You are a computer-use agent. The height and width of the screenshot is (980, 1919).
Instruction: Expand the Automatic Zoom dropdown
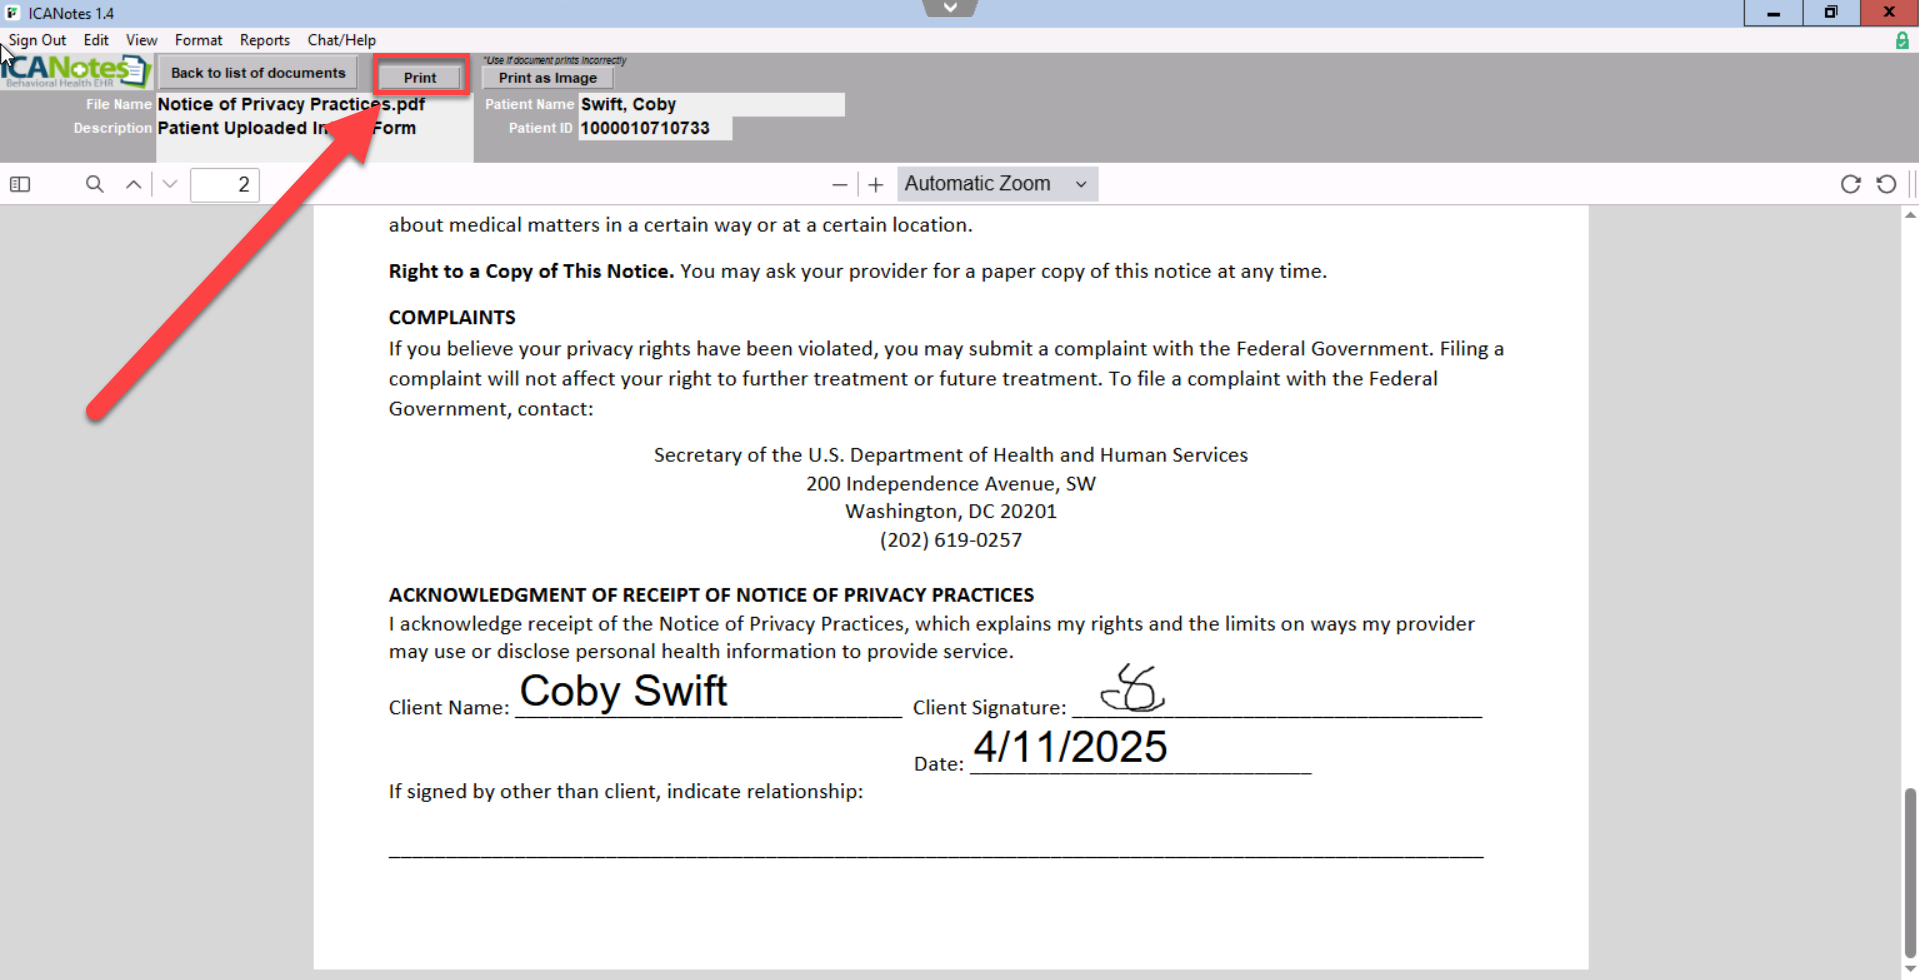tap(996, 184)
